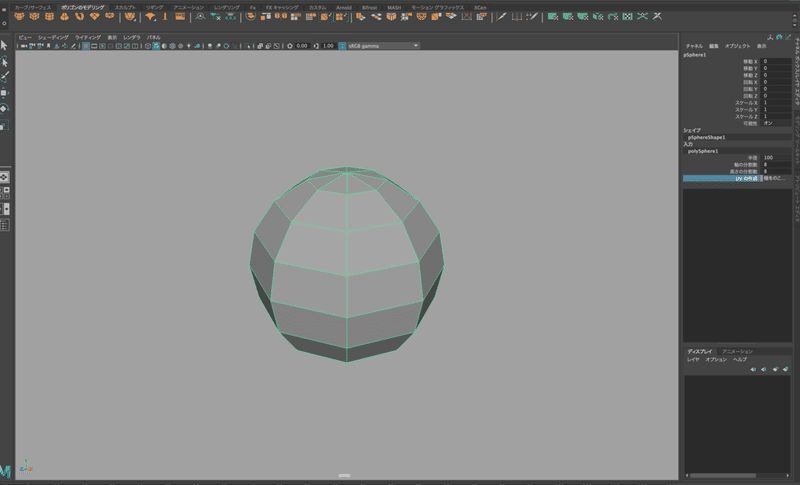Open the オブジェクト menu in channel box
The image size is (800, 485).
737,46
